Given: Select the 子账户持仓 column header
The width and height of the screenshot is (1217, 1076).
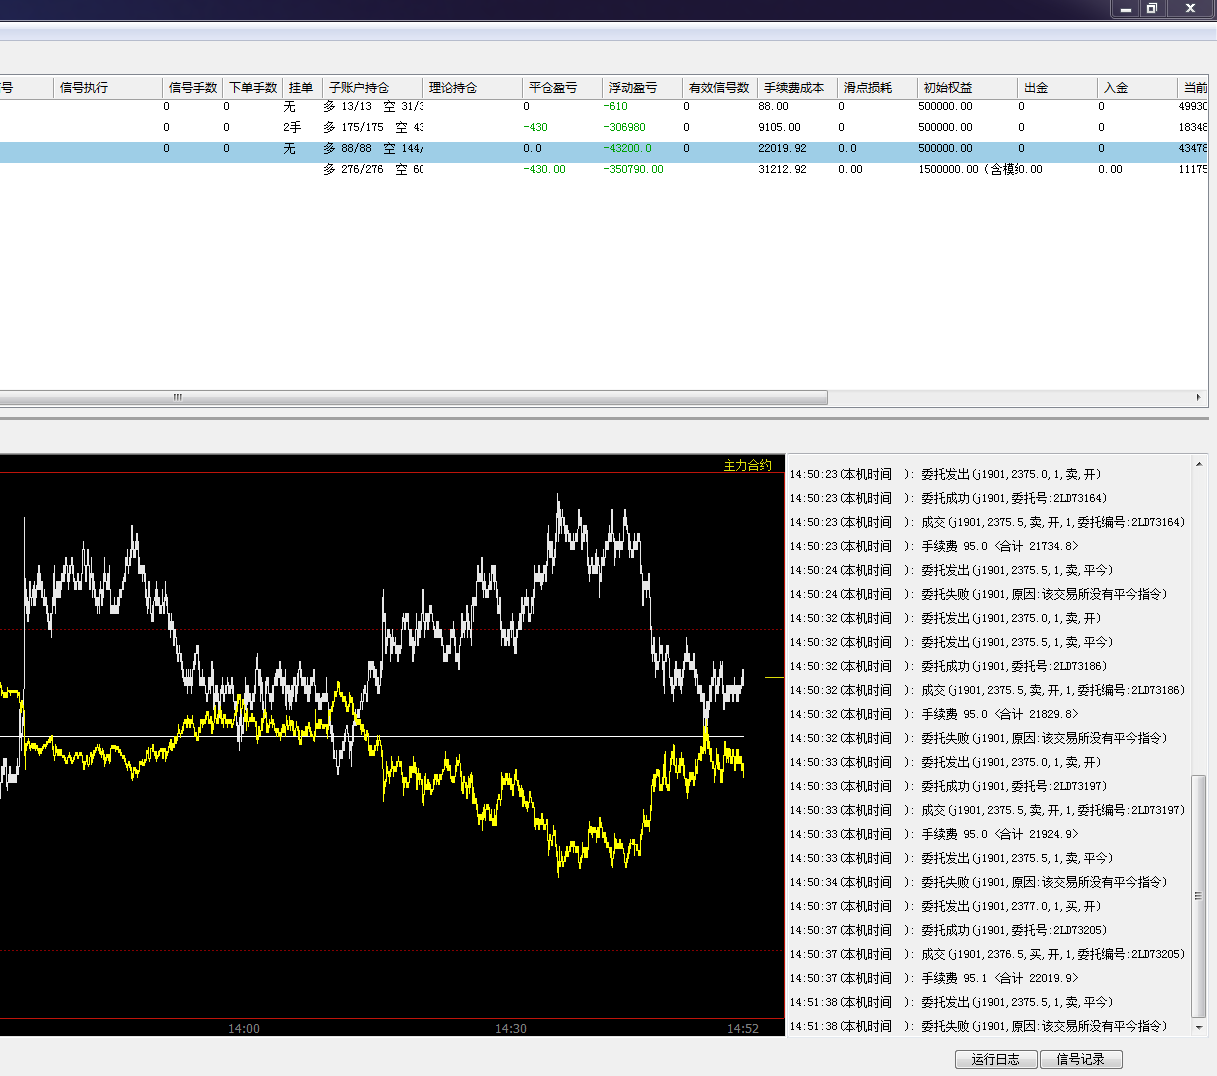Looking at the screenshot, I should pyautogui.click(x=359, y=88).
